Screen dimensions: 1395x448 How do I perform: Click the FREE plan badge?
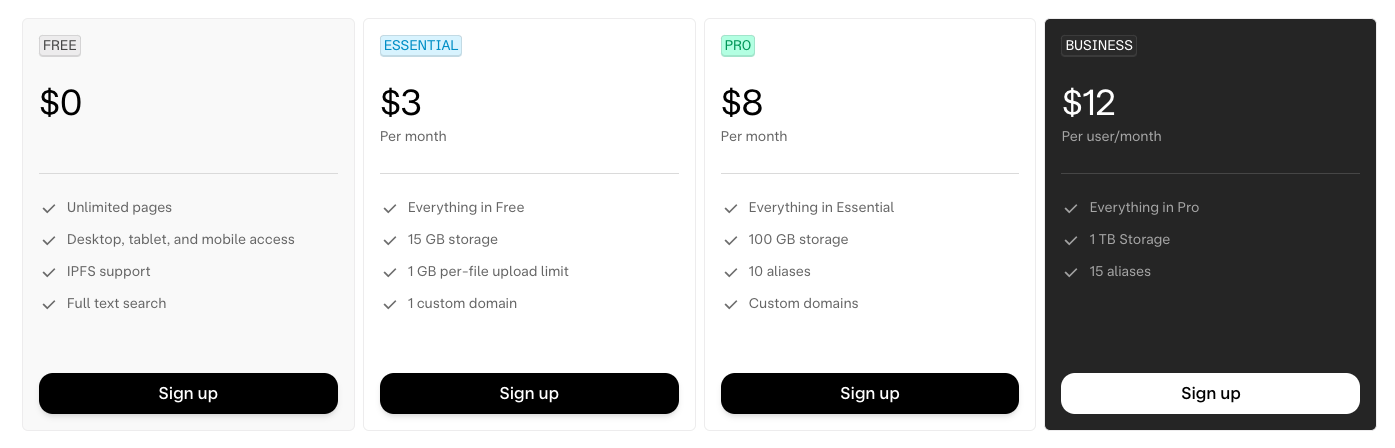pos(60,46)
